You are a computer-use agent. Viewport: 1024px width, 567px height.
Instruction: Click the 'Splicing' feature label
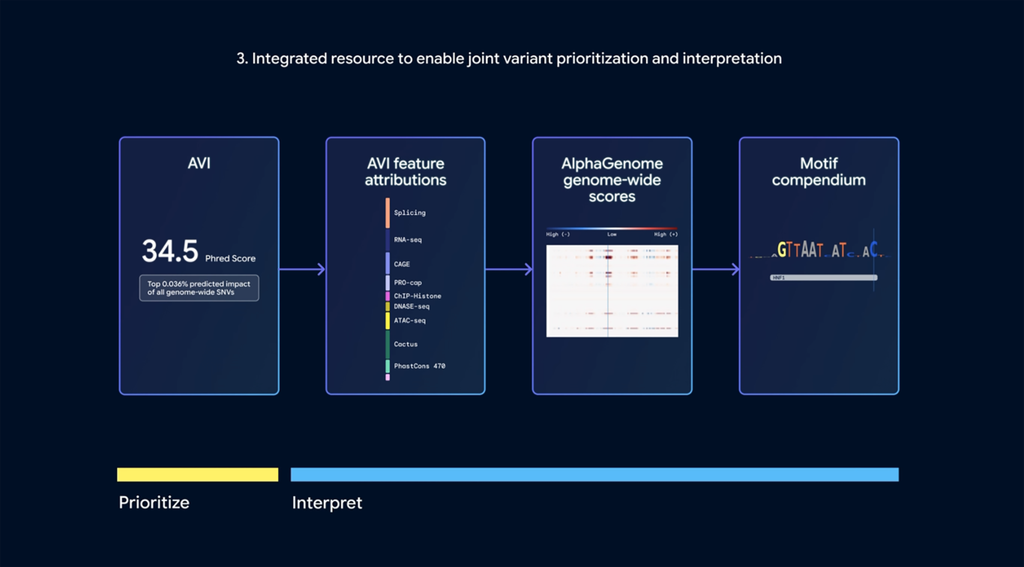click(409, 213)
